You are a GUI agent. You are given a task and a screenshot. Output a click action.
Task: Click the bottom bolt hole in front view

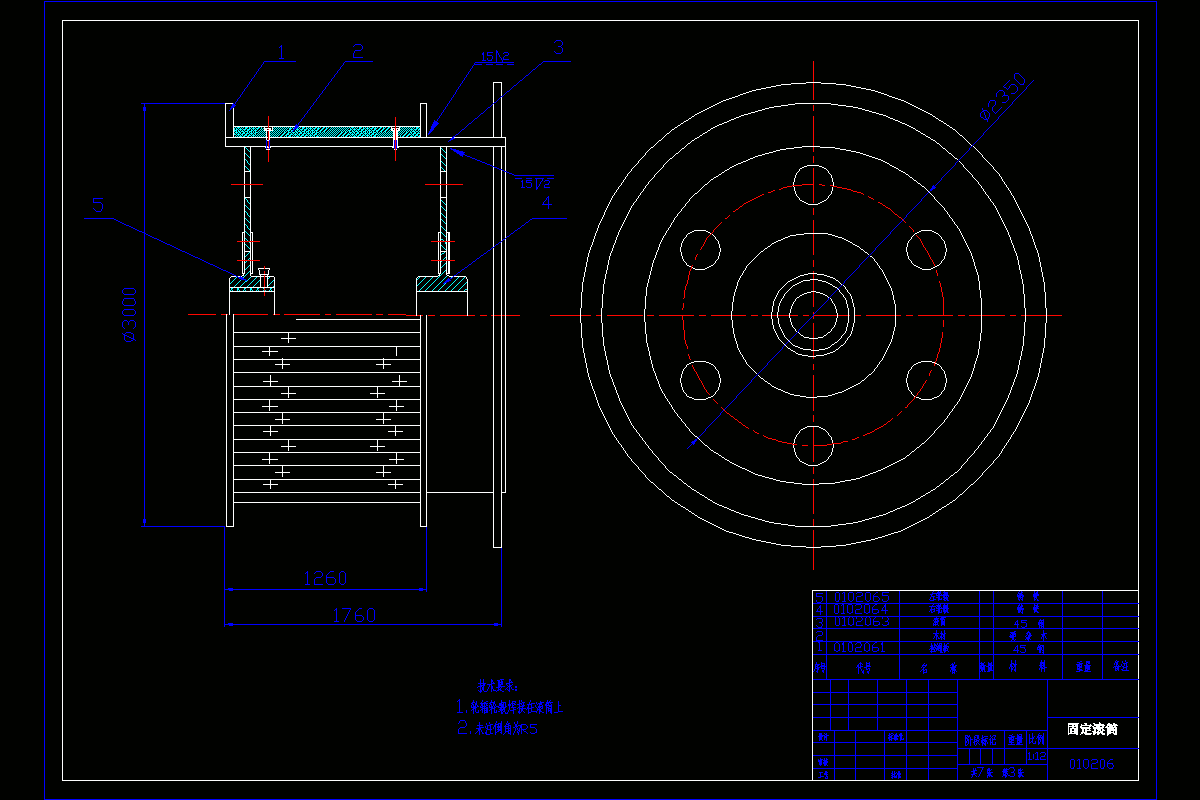[x=813, y=445]
